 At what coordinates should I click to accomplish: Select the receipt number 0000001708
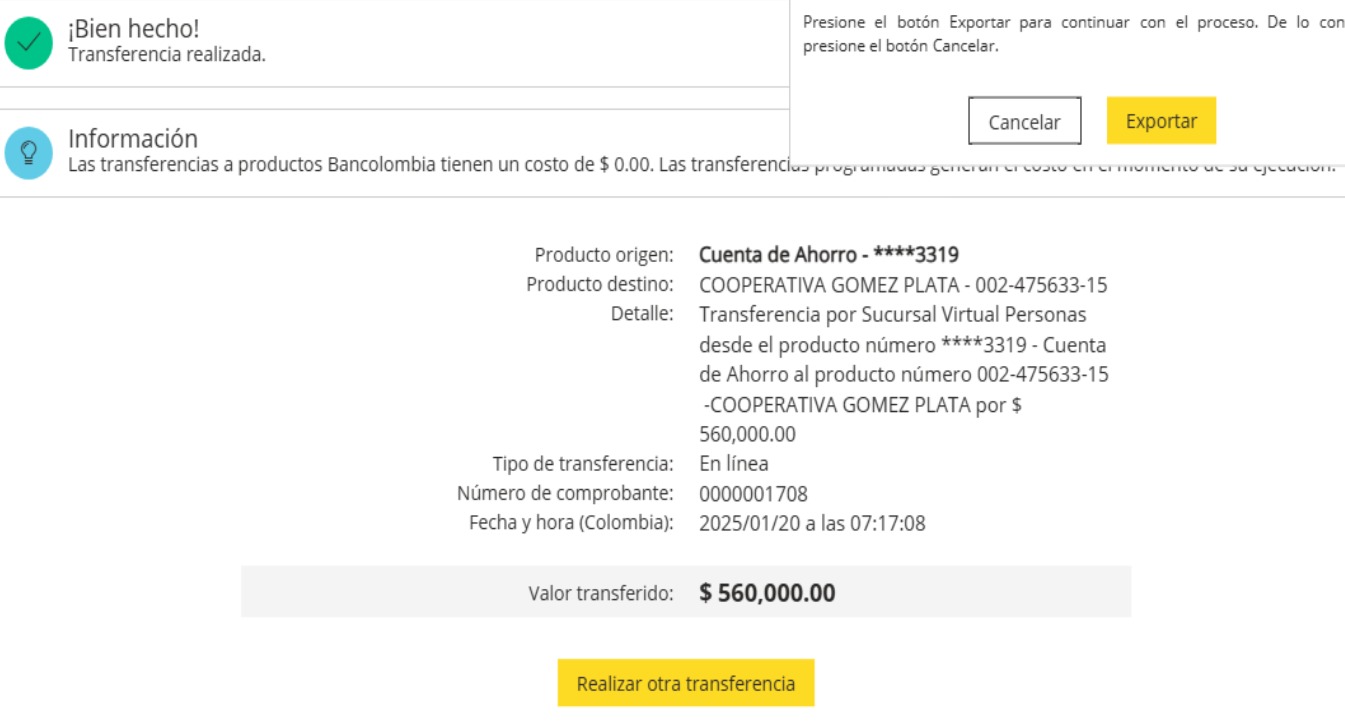[752, 494]
